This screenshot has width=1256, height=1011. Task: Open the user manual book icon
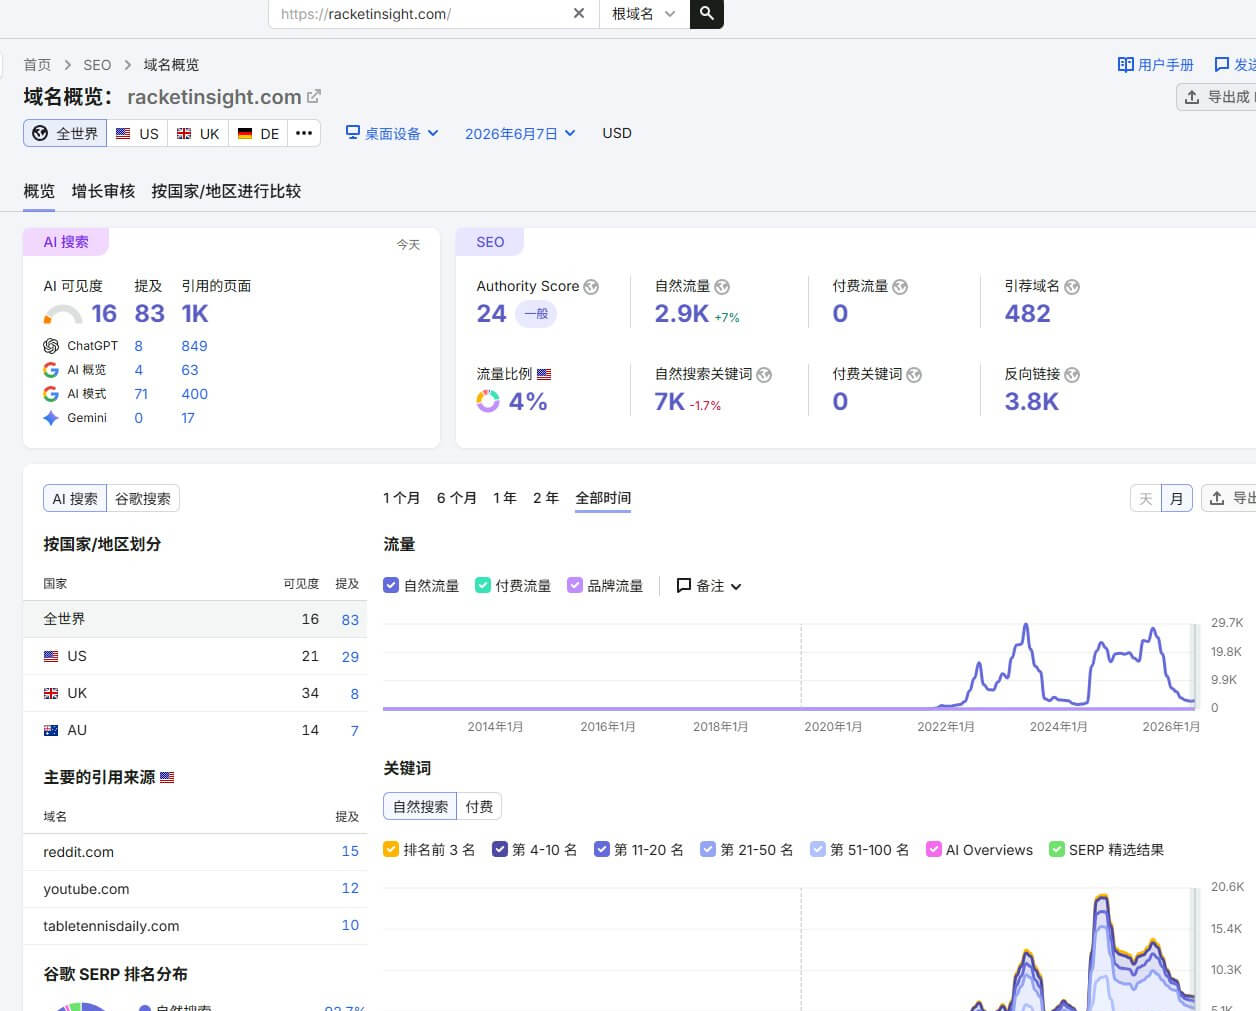(x=1125, y=64)
